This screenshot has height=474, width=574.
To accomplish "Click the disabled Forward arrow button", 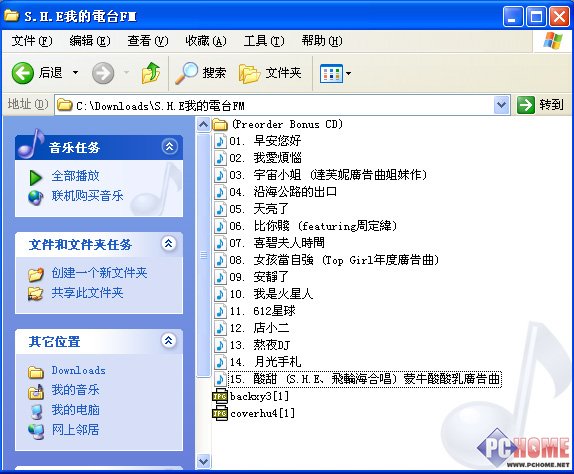I will click(x=103, y=73).
